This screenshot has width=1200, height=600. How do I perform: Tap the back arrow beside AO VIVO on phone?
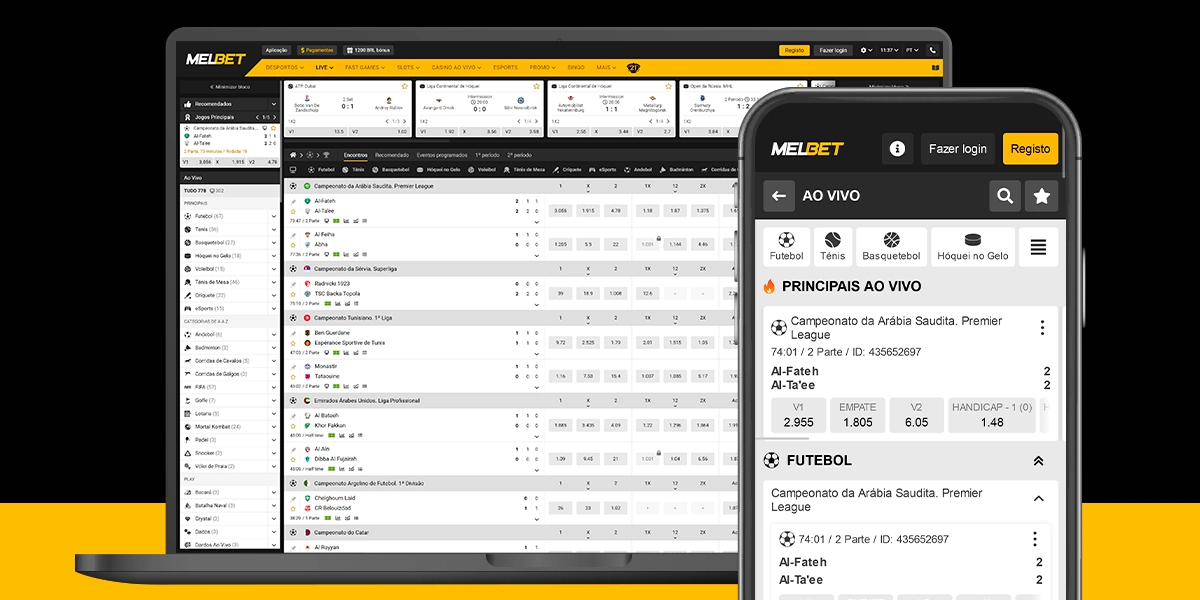point(779,196)
